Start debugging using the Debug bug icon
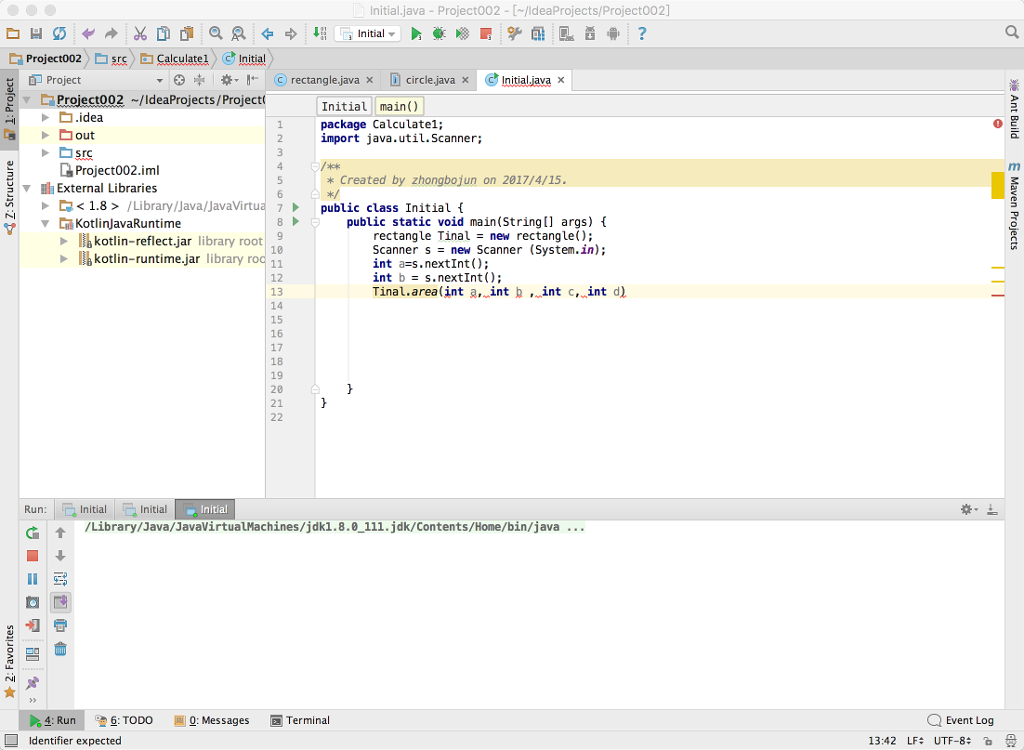Screen dimensions: 1024x750 click(438, 33)
